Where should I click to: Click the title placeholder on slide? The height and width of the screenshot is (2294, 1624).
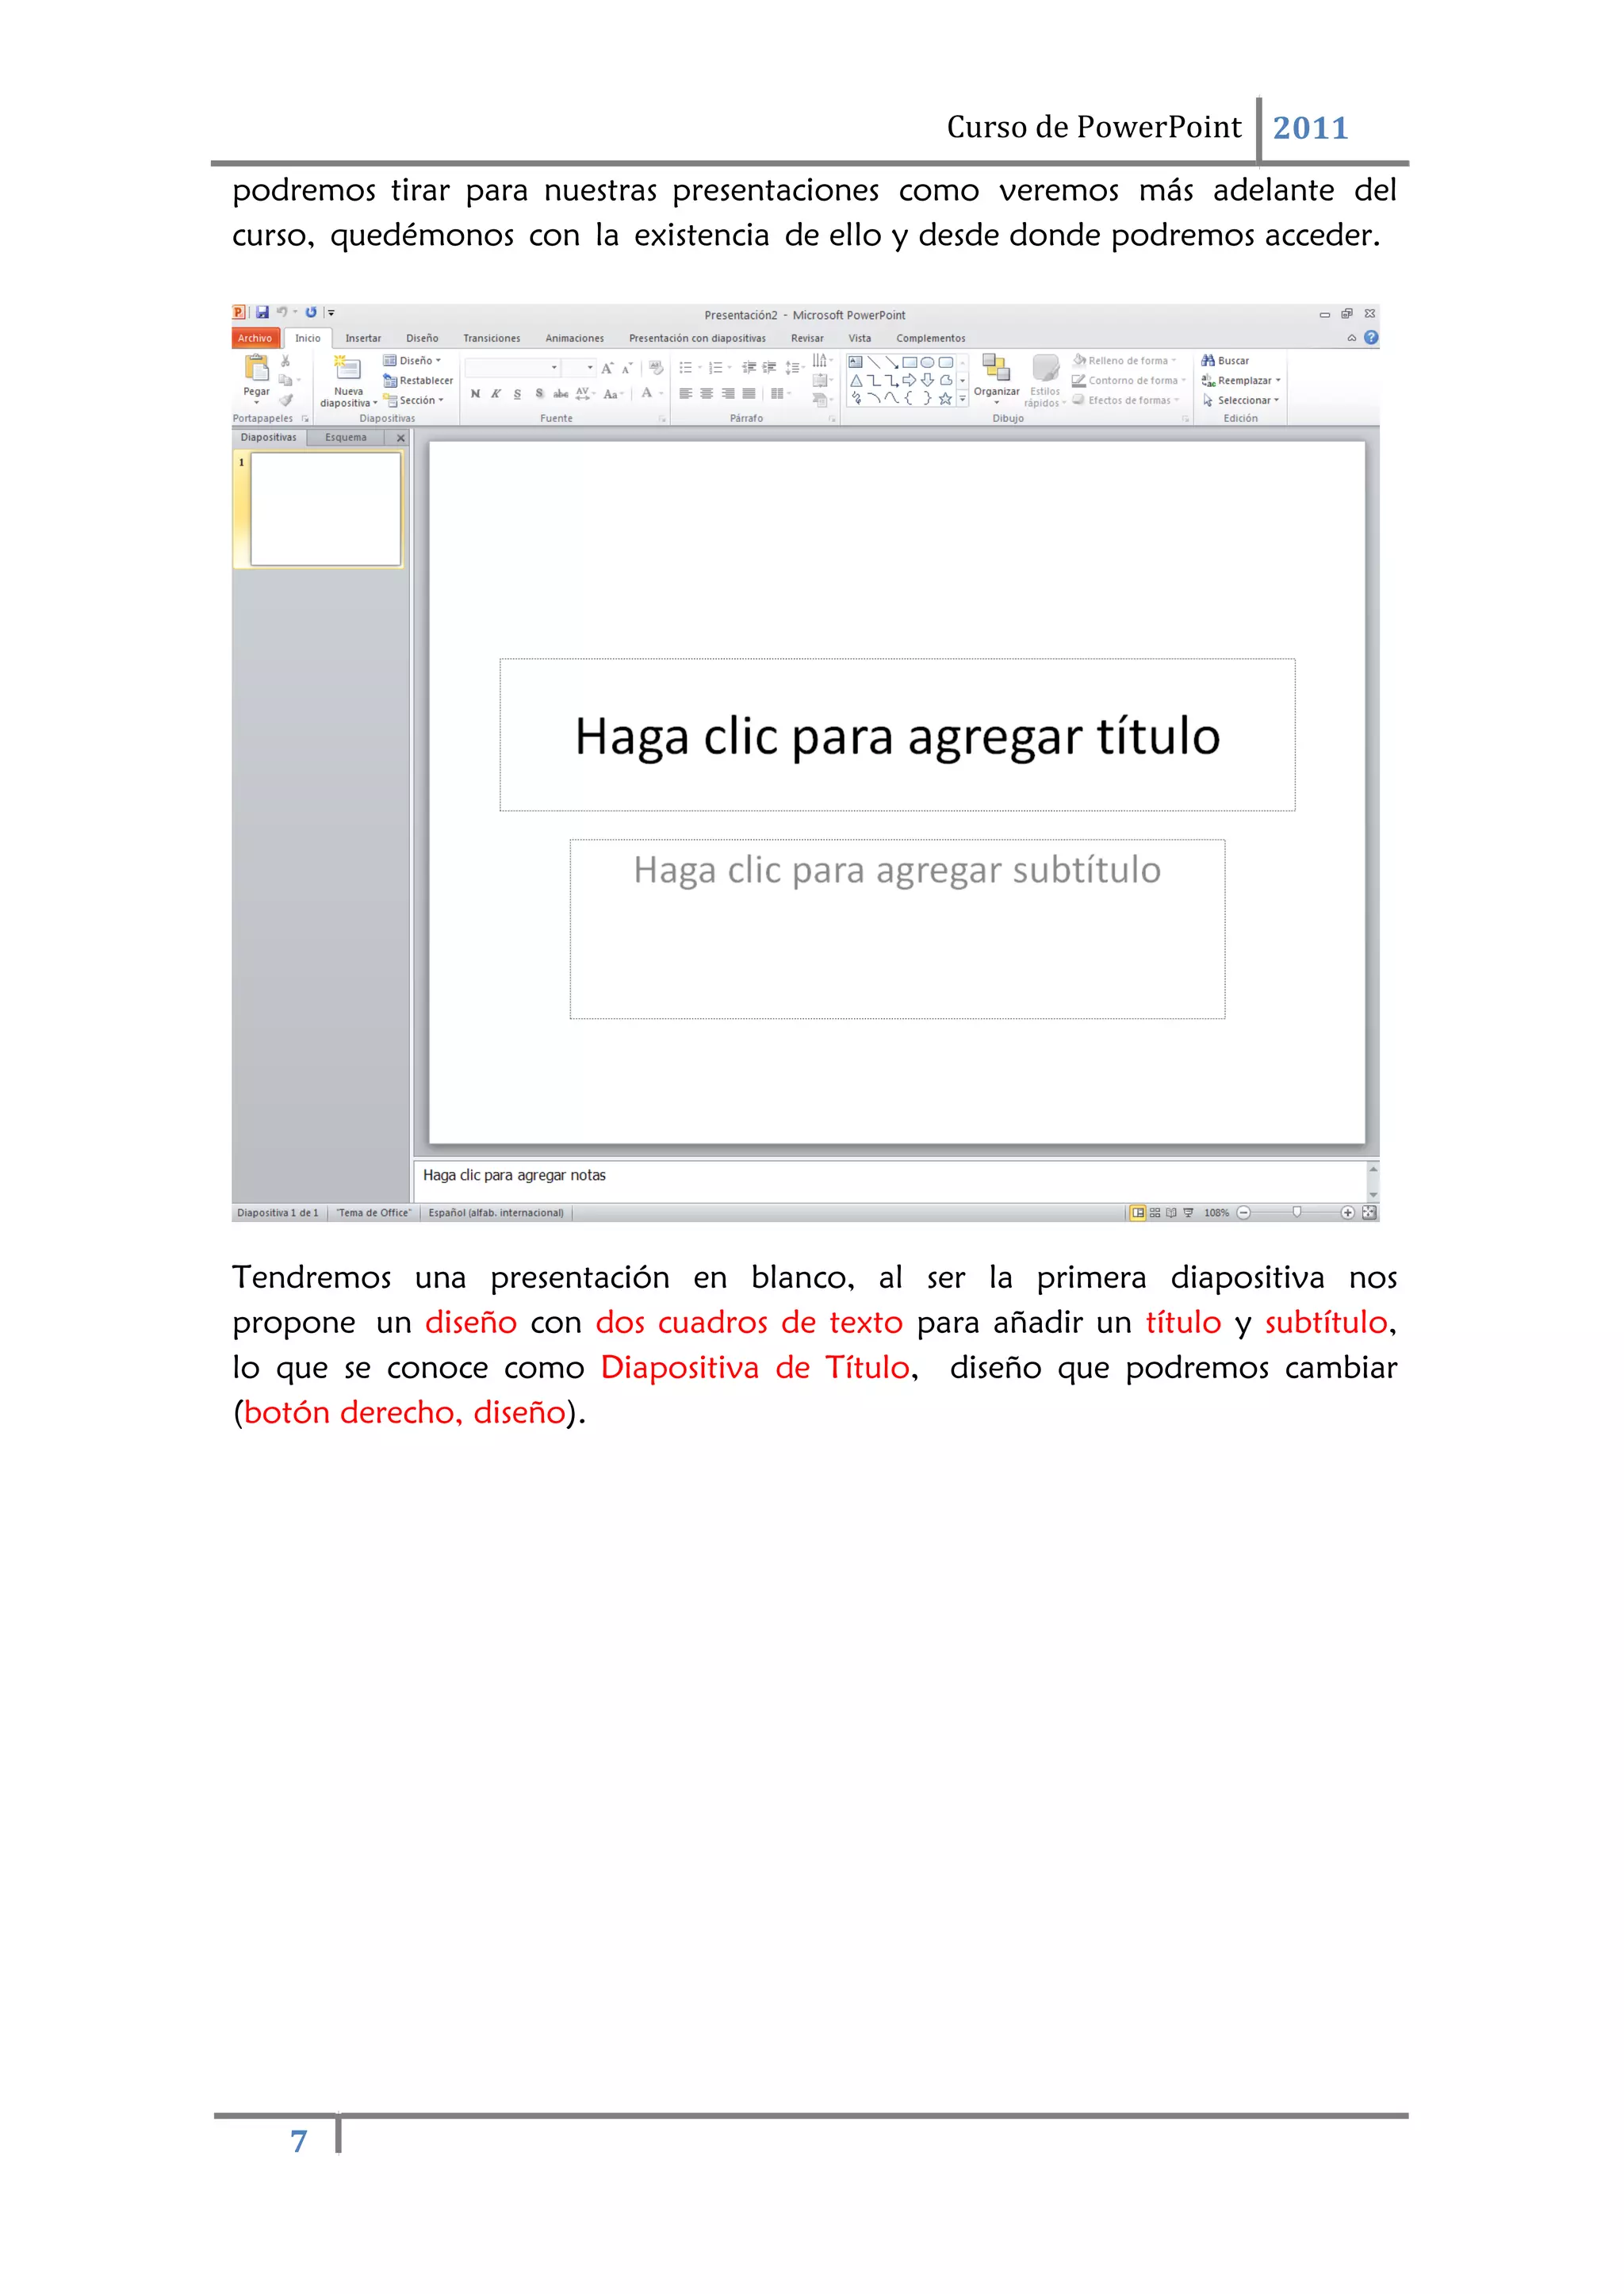pos(897,735)
